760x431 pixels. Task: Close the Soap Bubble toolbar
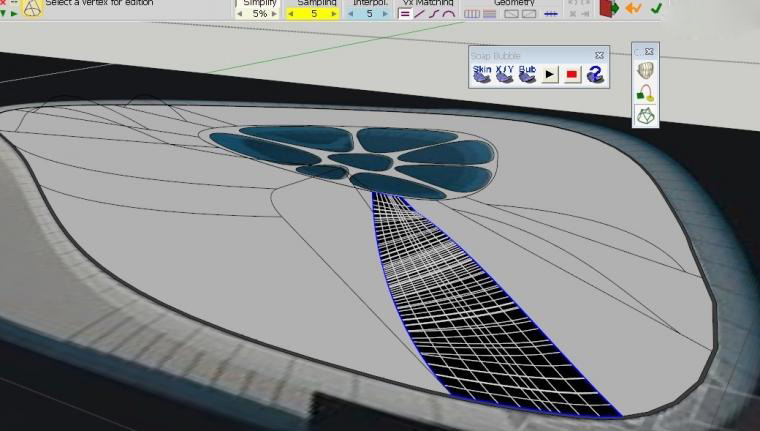tap(599, 55)
